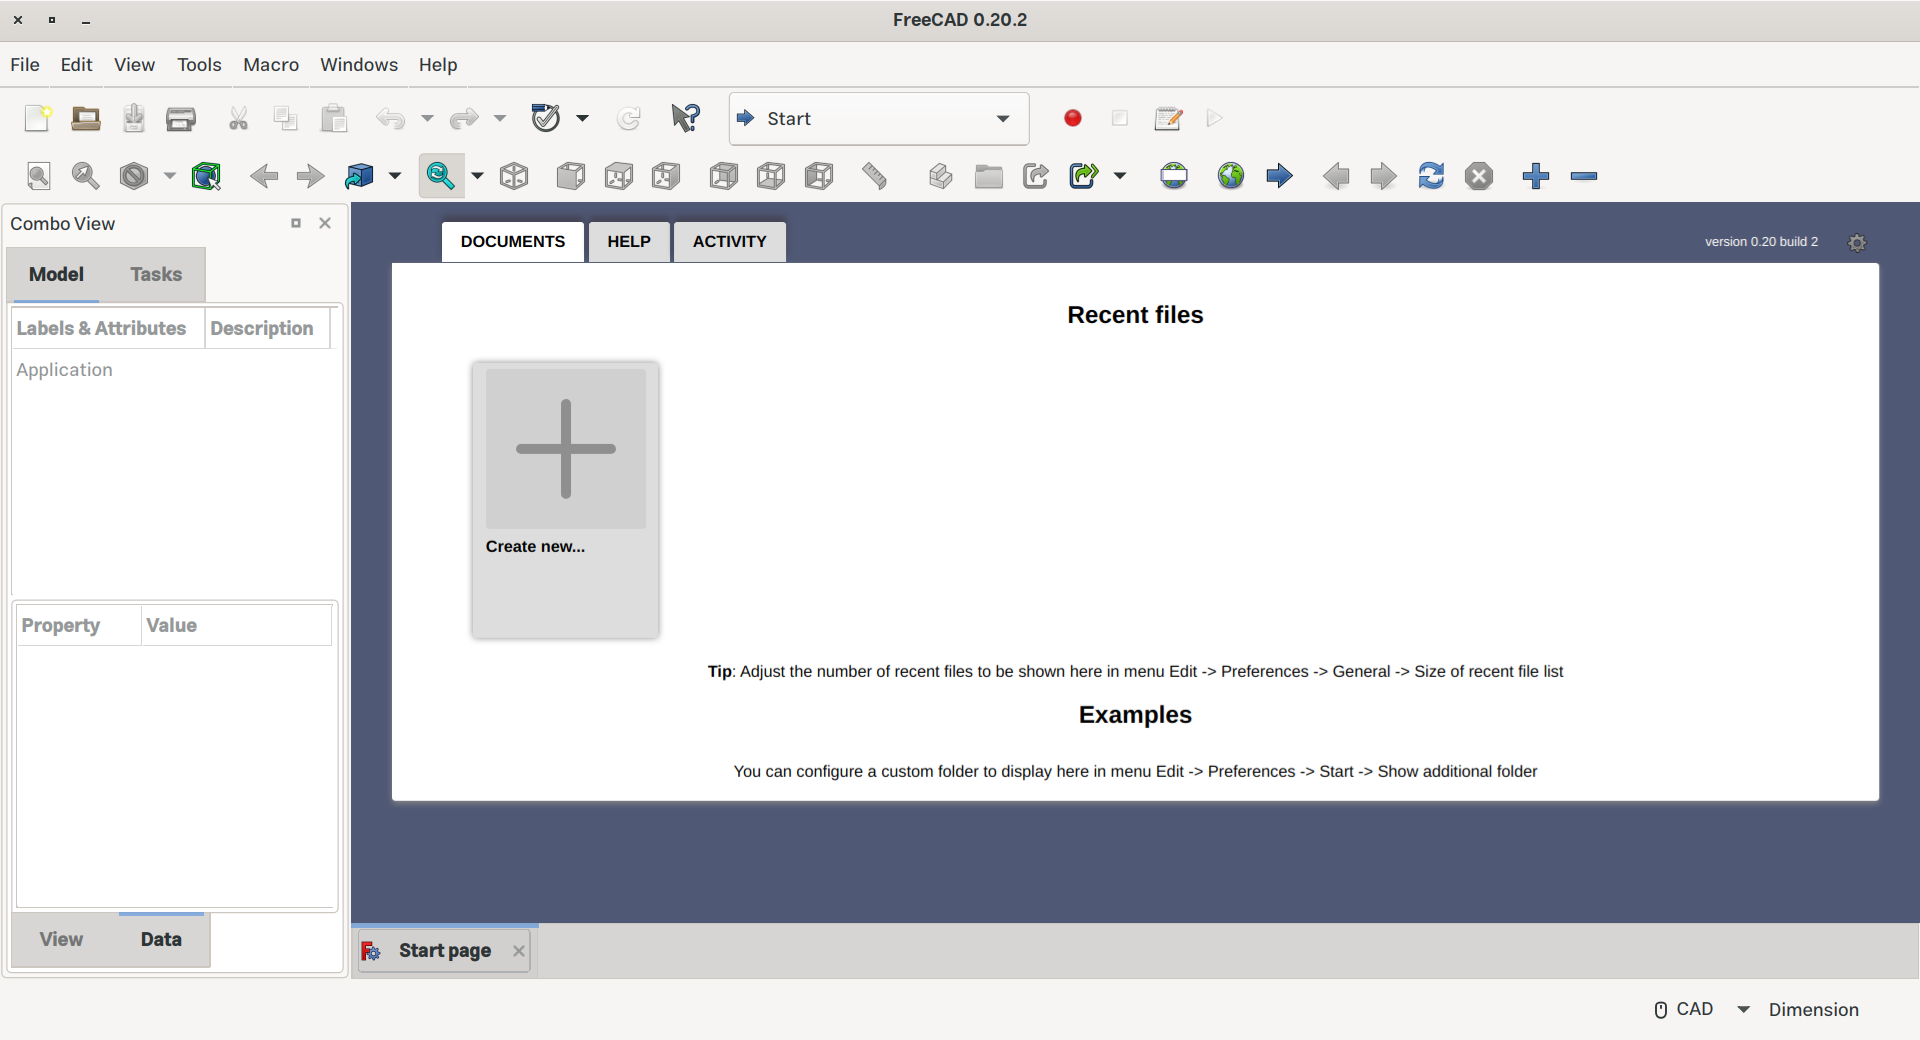The width and height of the screenshot is (1920, 1040).
Task: Select the Data tab in Combo View
Action: (x=161, y=939)
